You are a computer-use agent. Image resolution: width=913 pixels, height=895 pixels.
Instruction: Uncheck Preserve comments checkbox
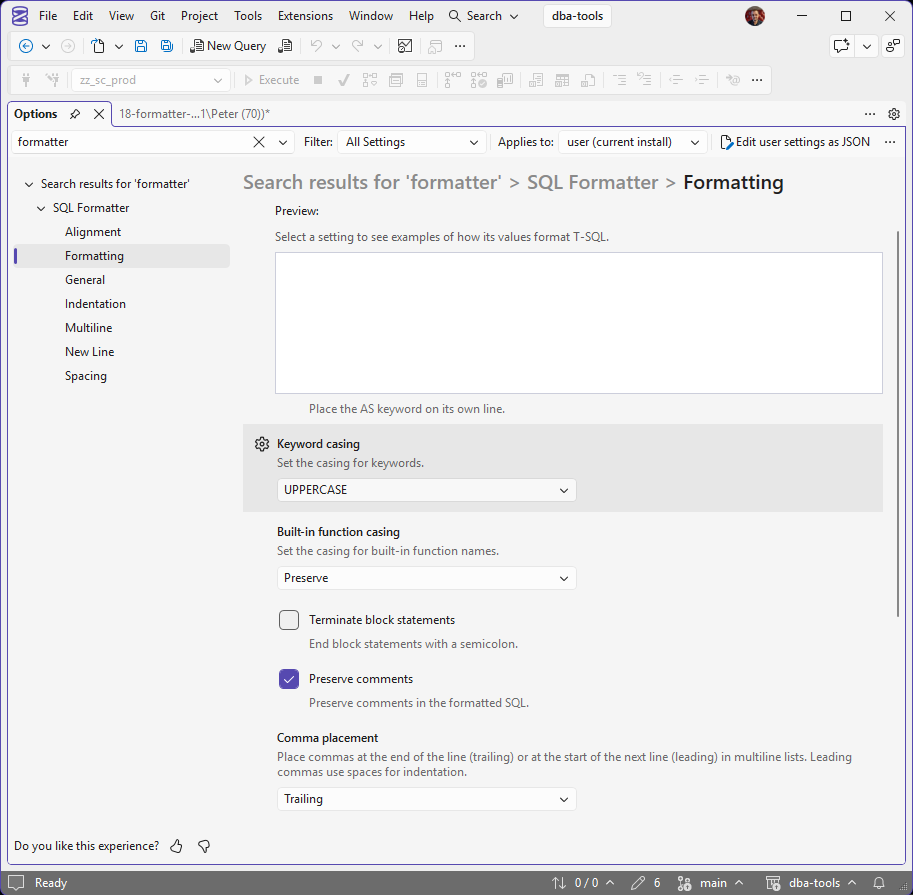click(x=289, y=679)
